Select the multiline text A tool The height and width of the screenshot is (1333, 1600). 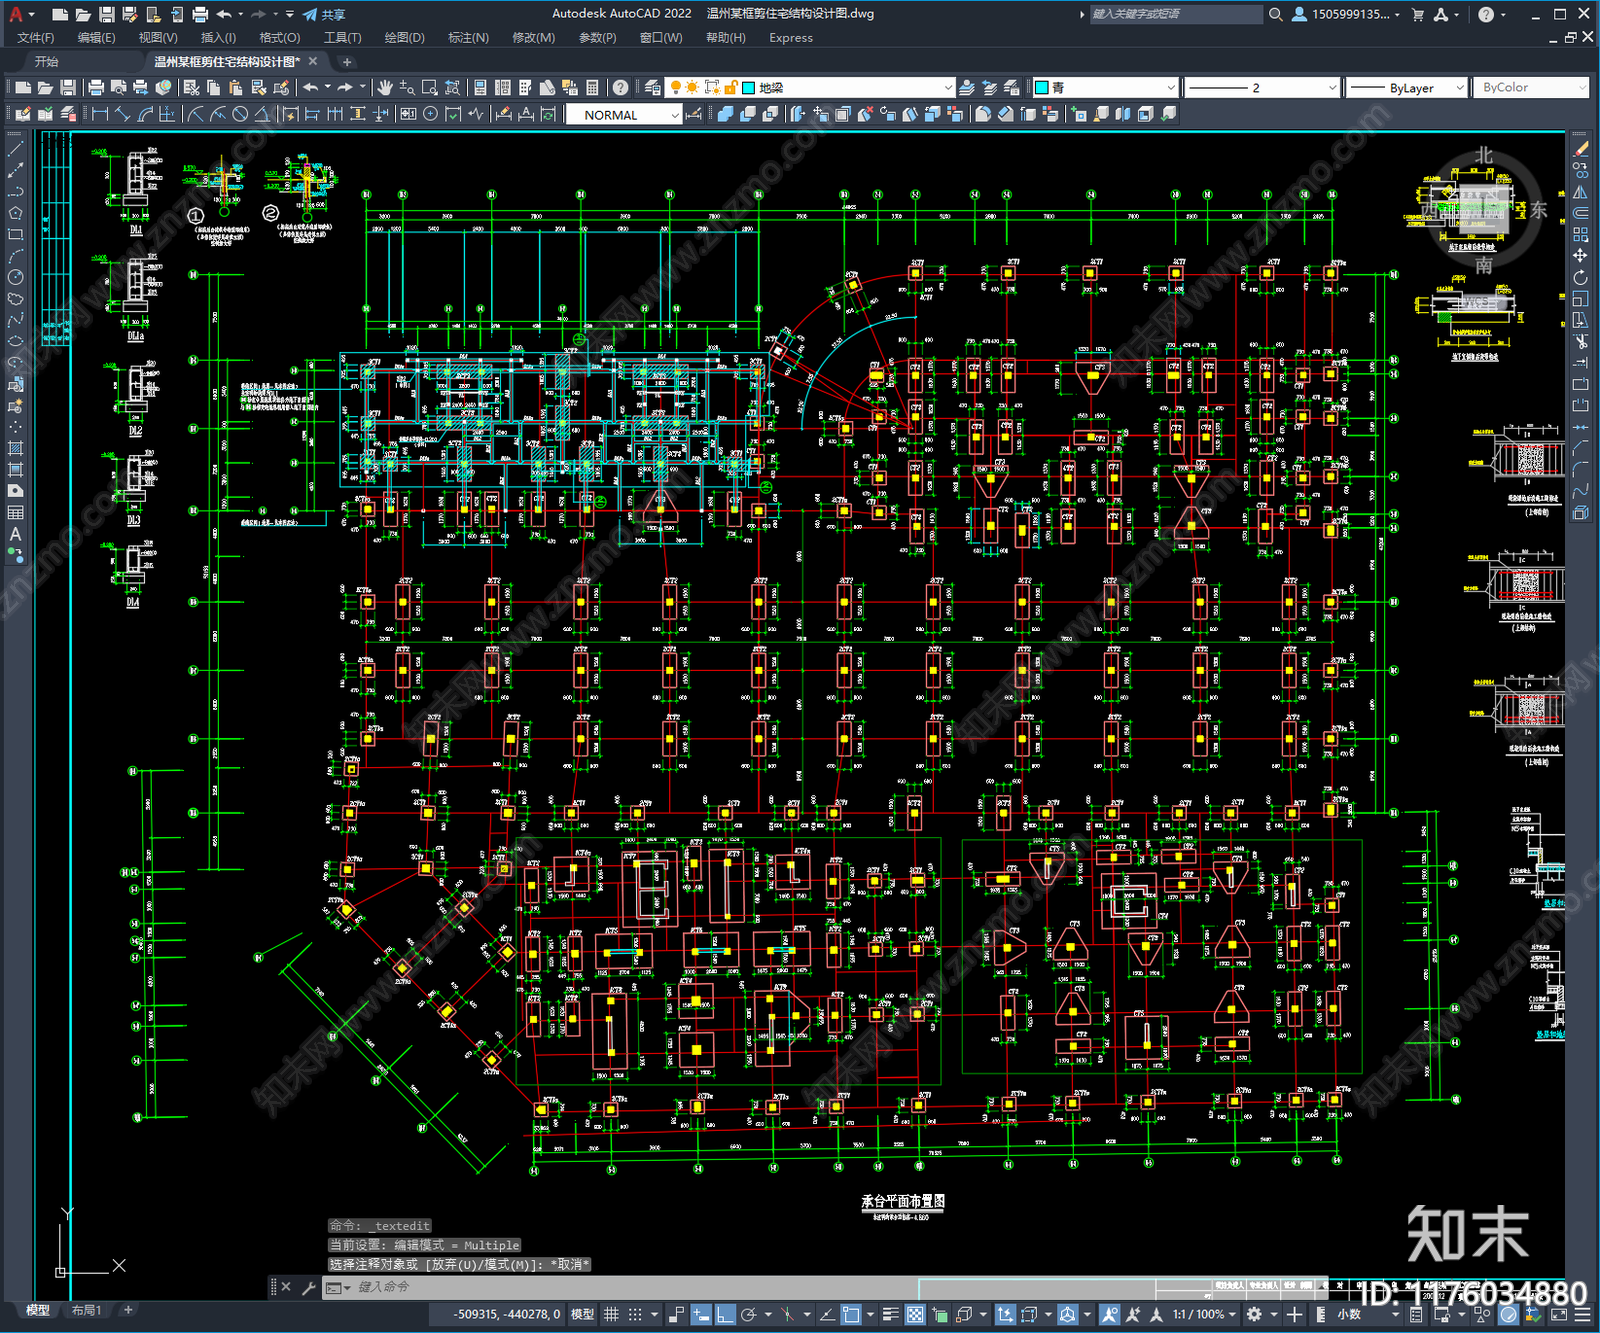(x=15, y=534)
